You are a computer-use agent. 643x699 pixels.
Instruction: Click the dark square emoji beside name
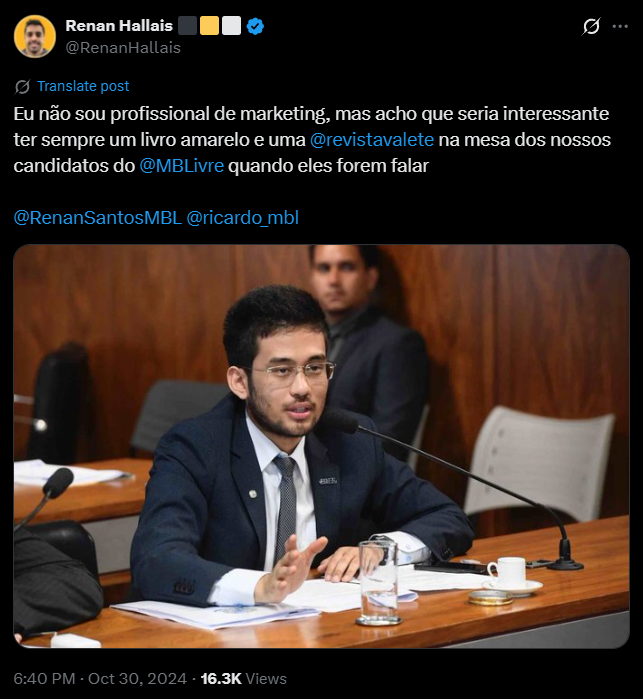coord(187,26)
